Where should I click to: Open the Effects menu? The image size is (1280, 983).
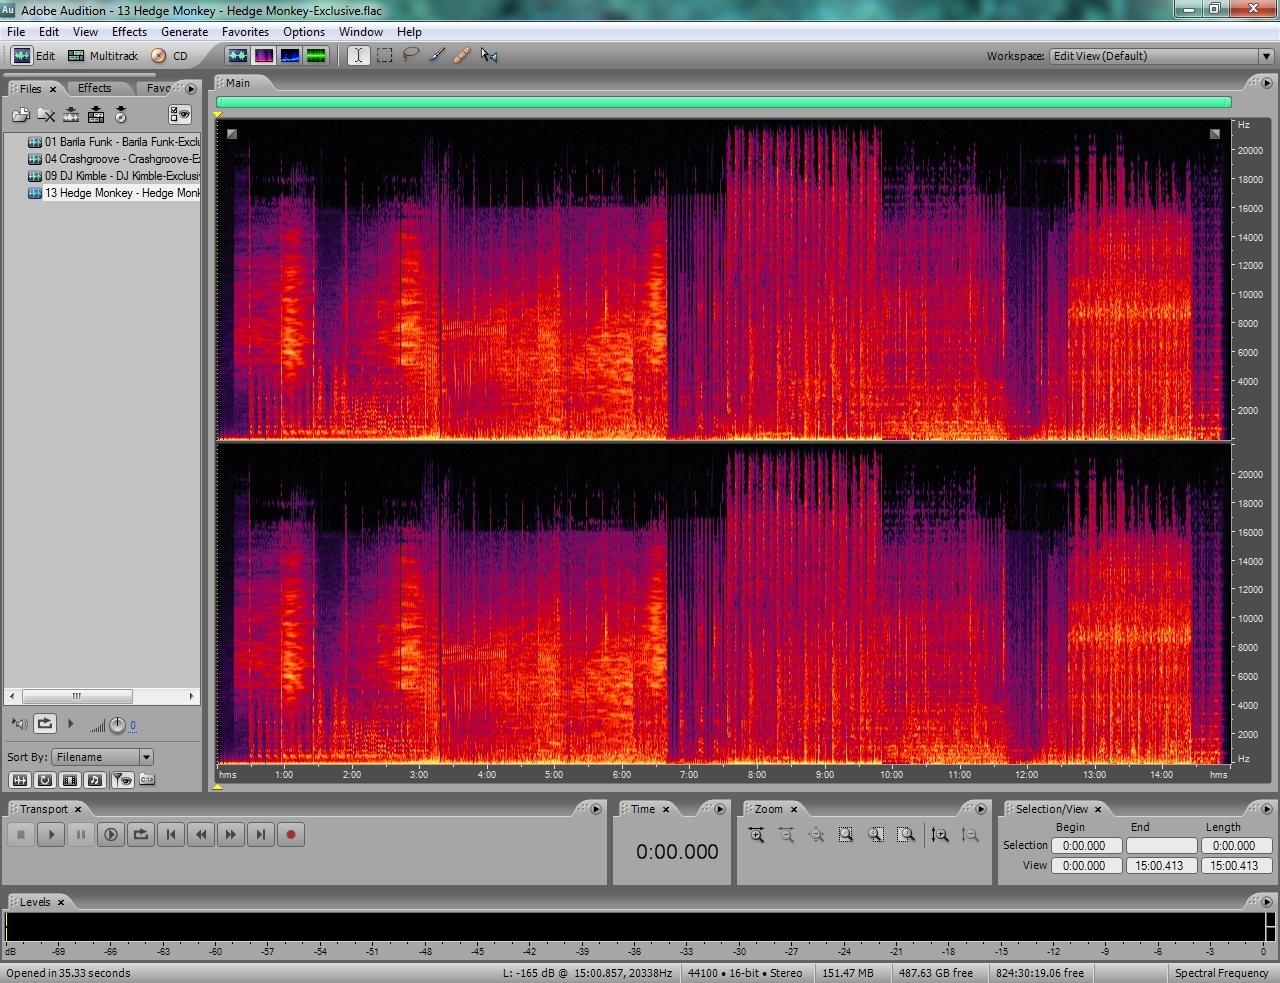tap(129, 32)
